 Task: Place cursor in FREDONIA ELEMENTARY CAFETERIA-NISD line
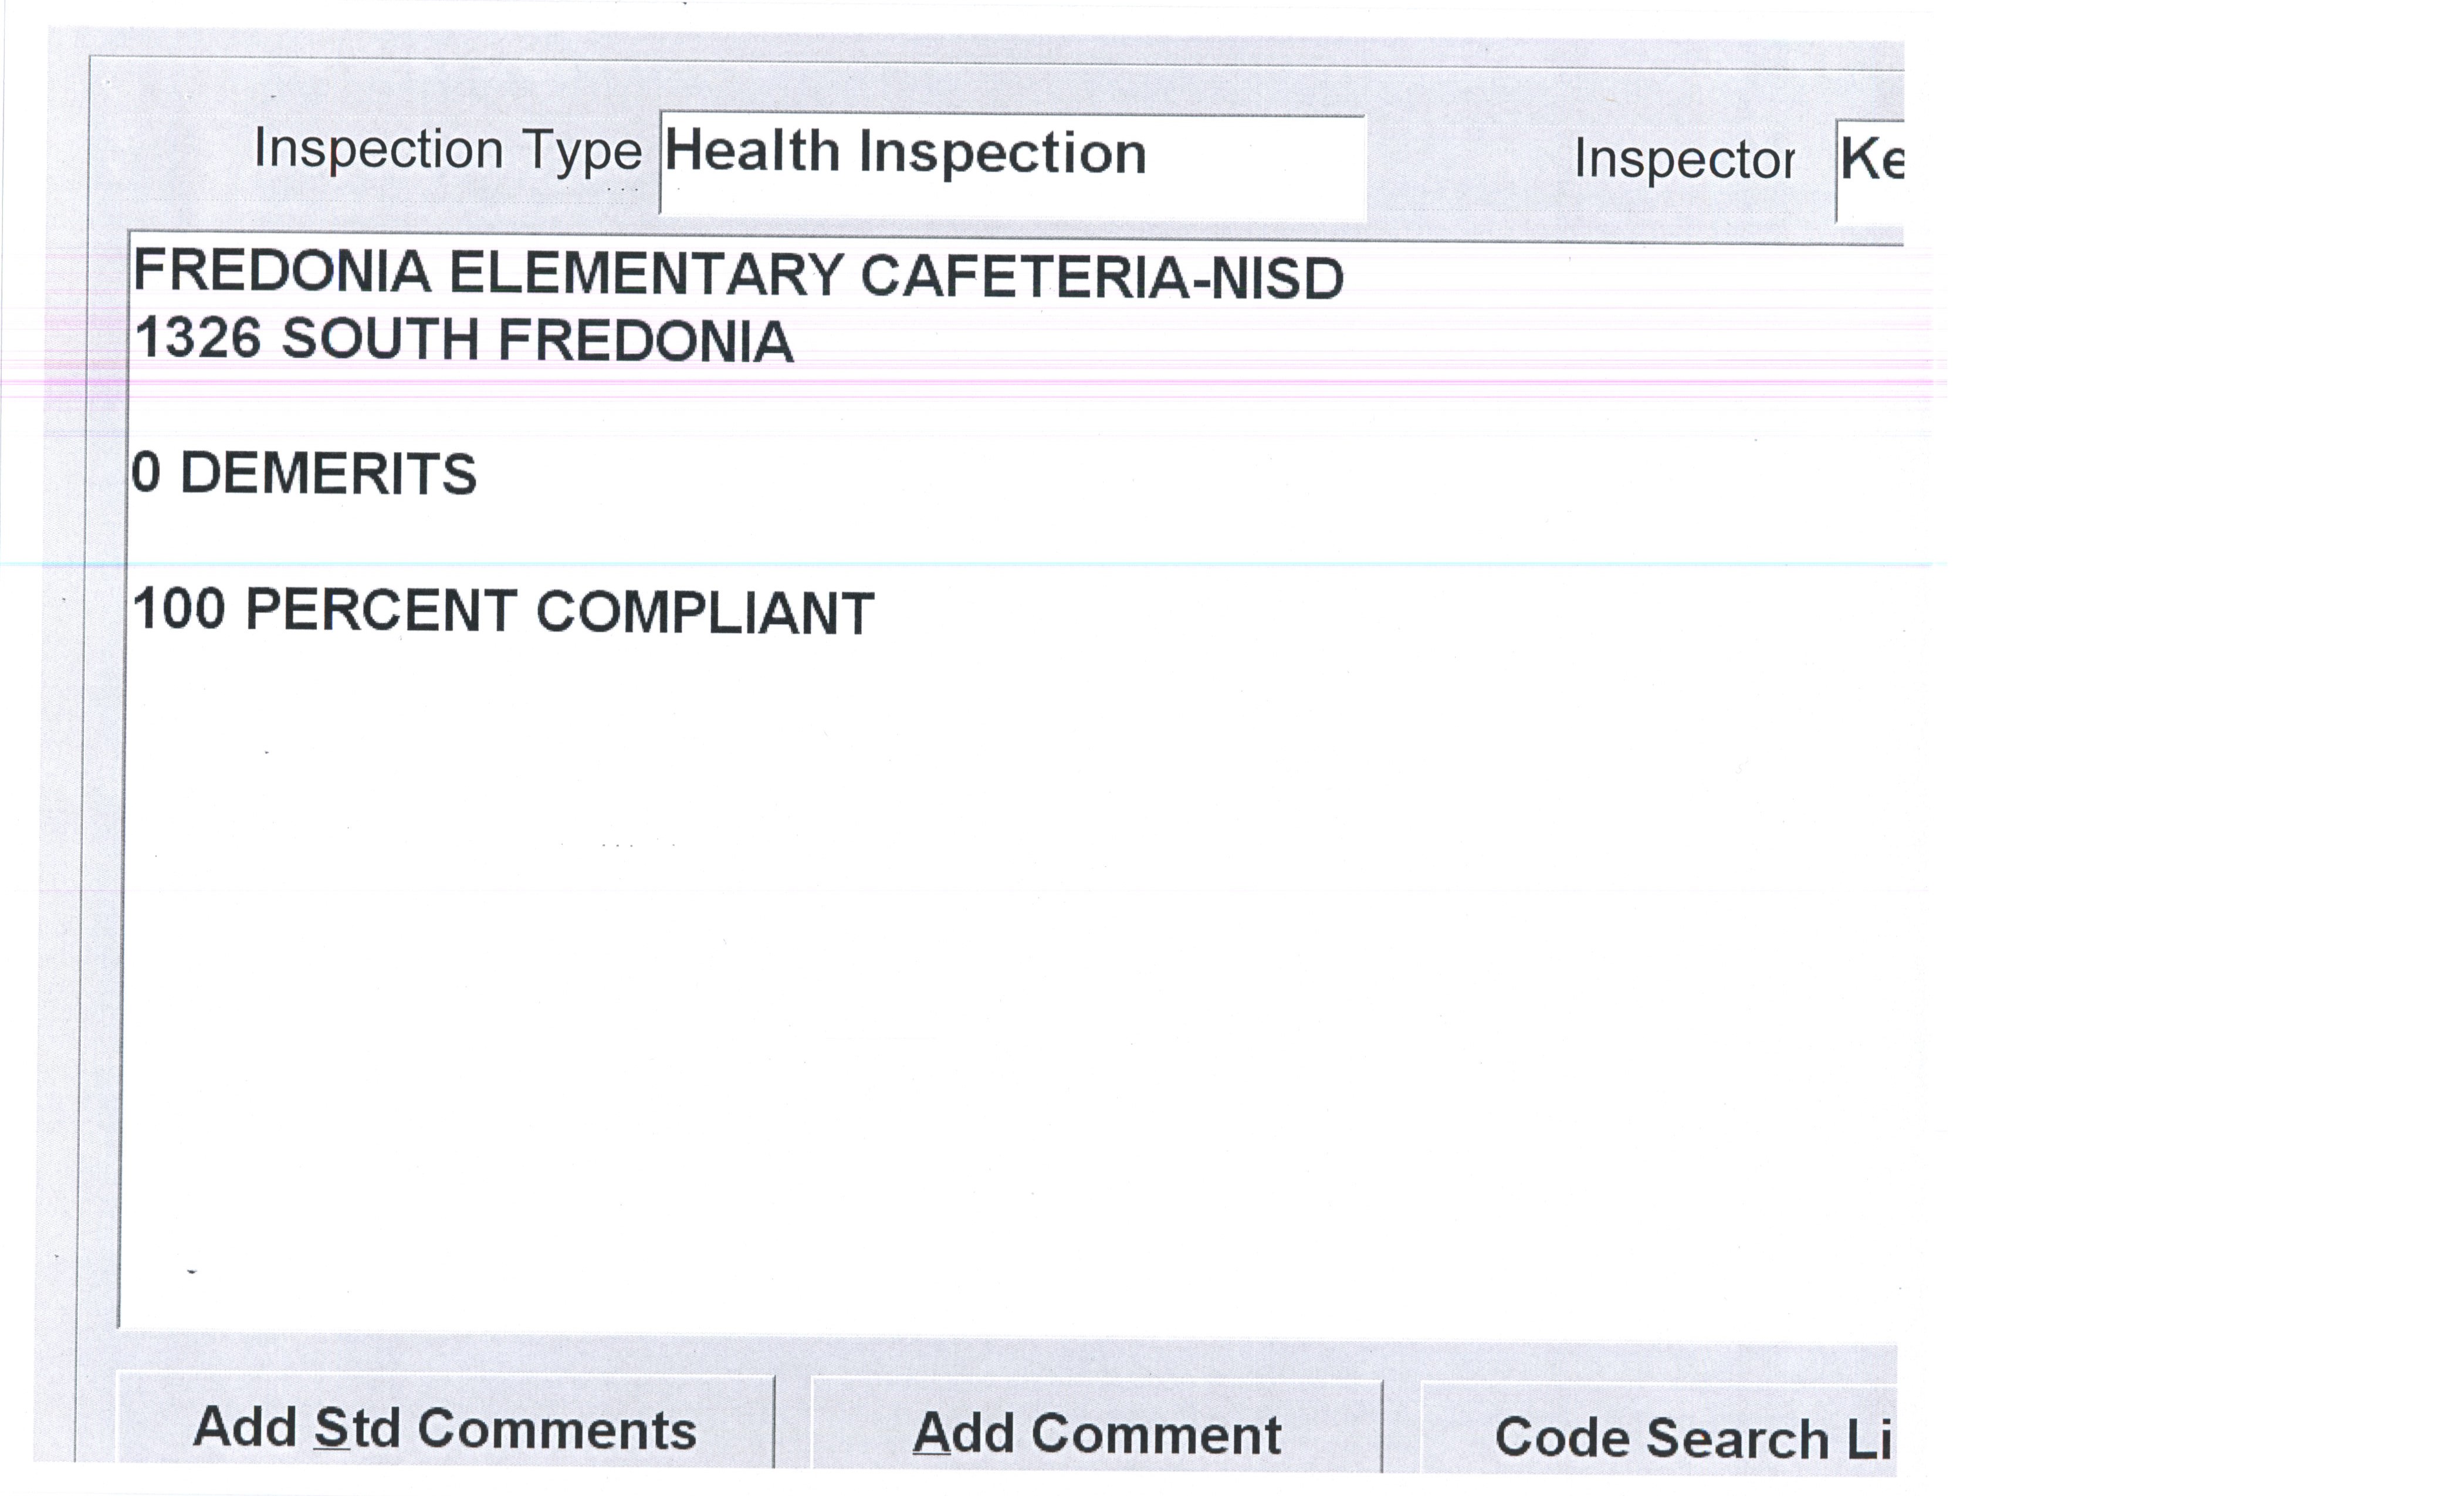pos(738,275)
